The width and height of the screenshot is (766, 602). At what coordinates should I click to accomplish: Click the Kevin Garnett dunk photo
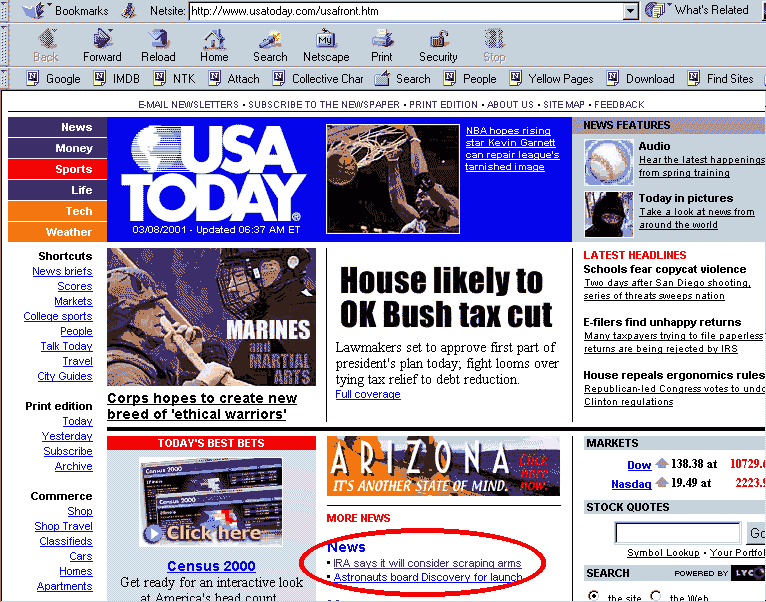coord(393,179)
